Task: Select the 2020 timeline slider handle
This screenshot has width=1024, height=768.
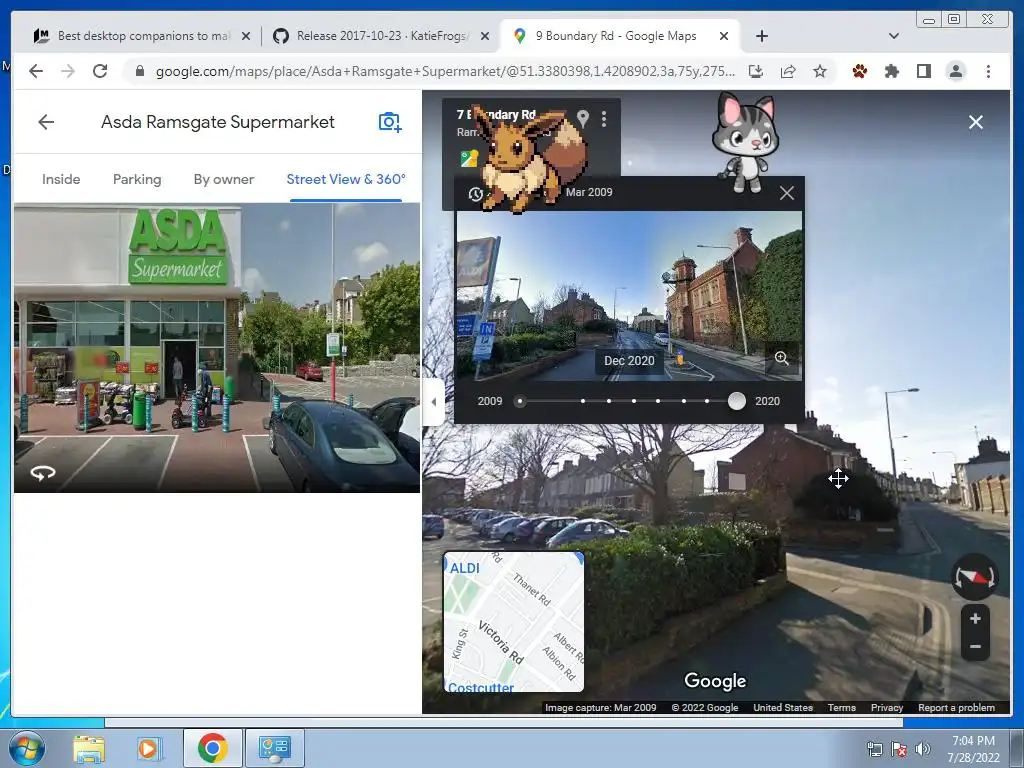Action: click(737, 401)
